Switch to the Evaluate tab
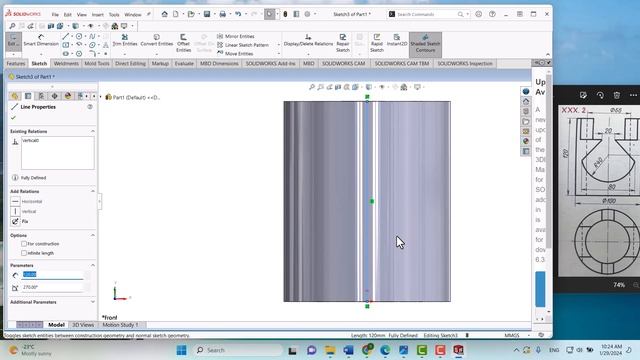The image size is (640, 360). coord(184,64)
